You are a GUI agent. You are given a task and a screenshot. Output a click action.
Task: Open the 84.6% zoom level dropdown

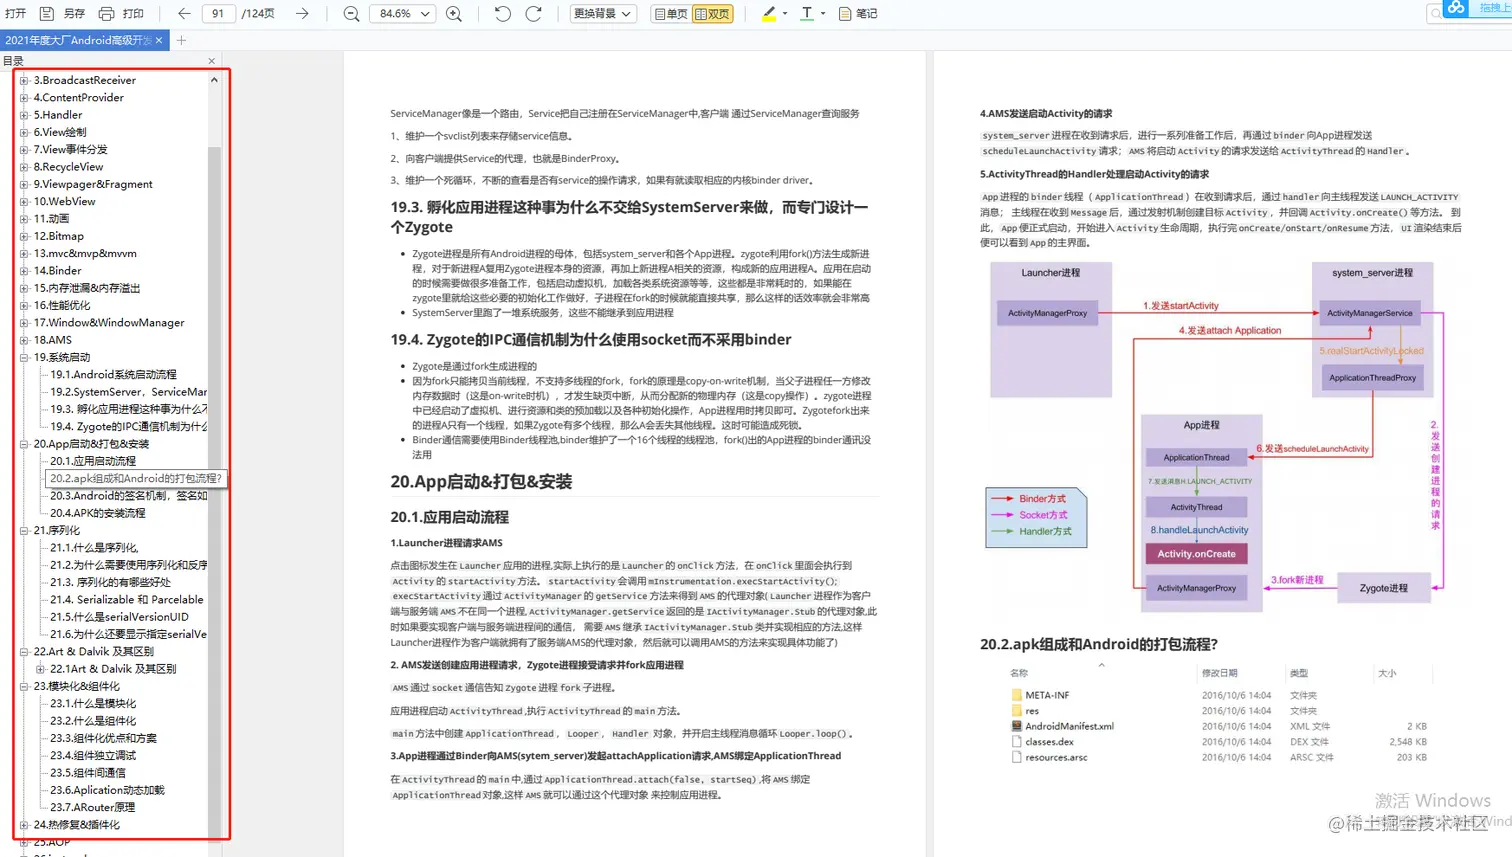point(403,14)
